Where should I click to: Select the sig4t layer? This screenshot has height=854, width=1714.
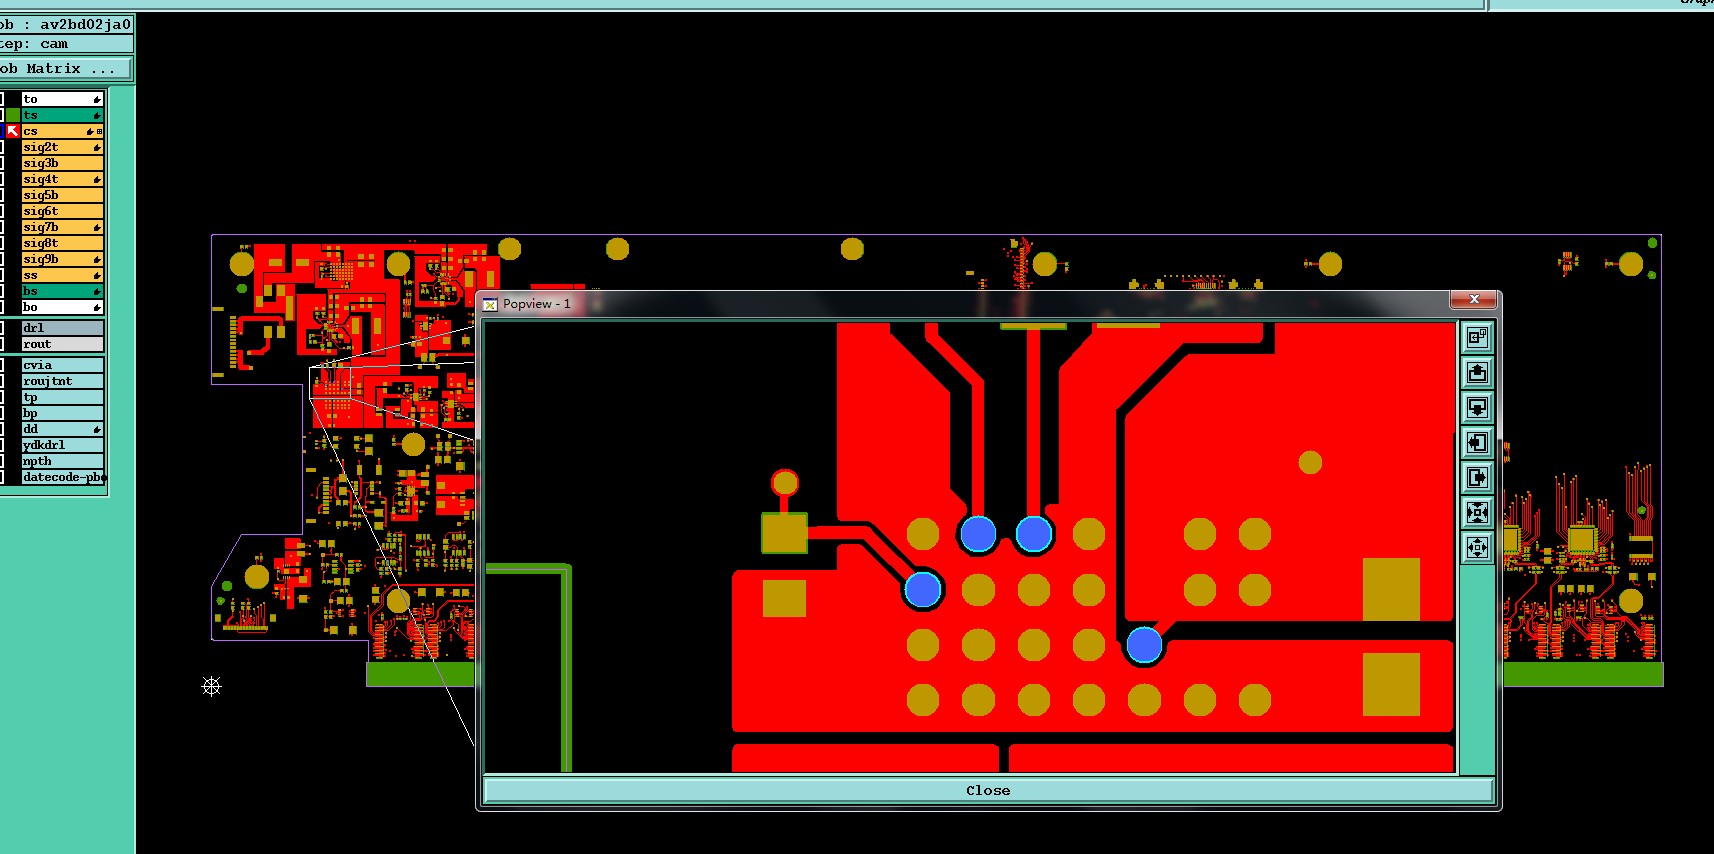(x=62, y=179)
